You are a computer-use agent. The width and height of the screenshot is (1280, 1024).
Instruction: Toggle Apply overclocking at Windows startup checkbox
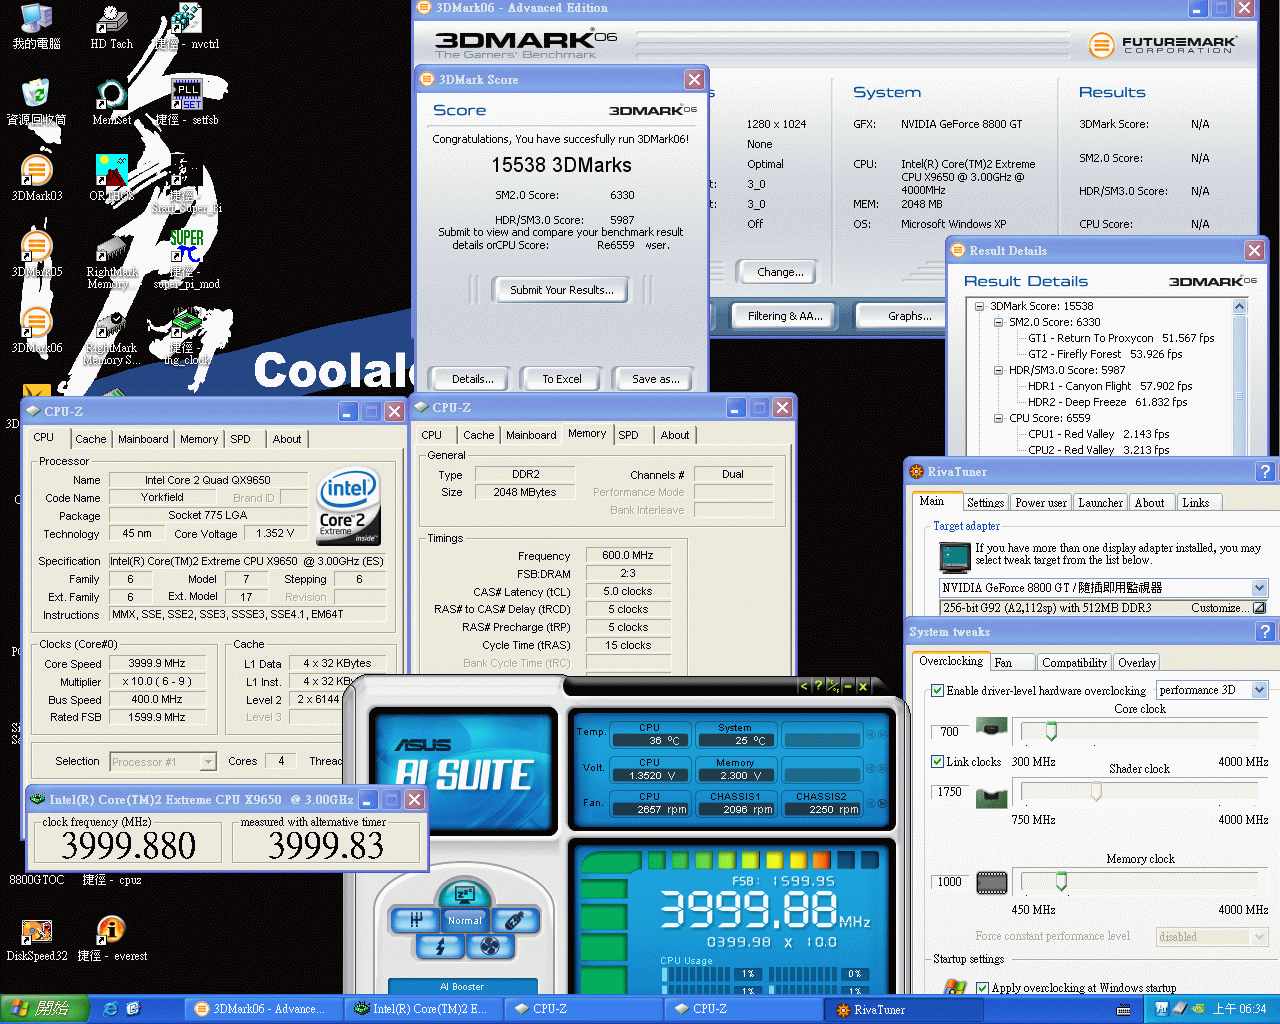982,988
